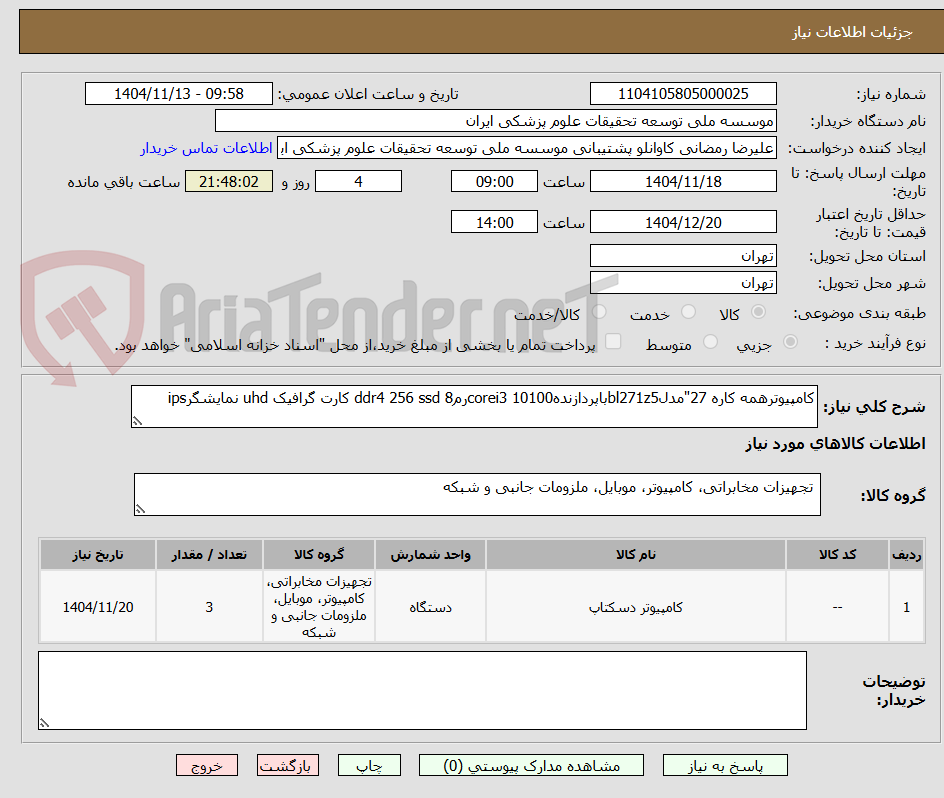Click the 'طبقه بندی موضوعی:' label

click(860, 313)
